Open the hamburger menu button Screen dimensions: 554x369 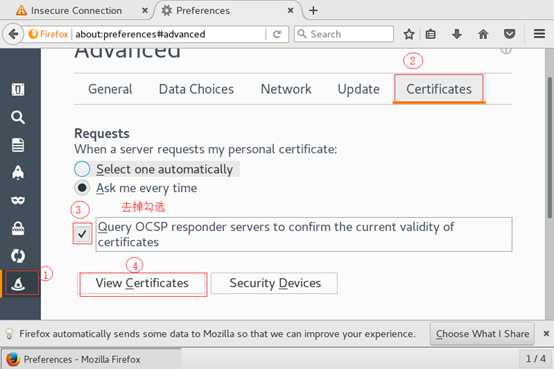click(539, 34)
